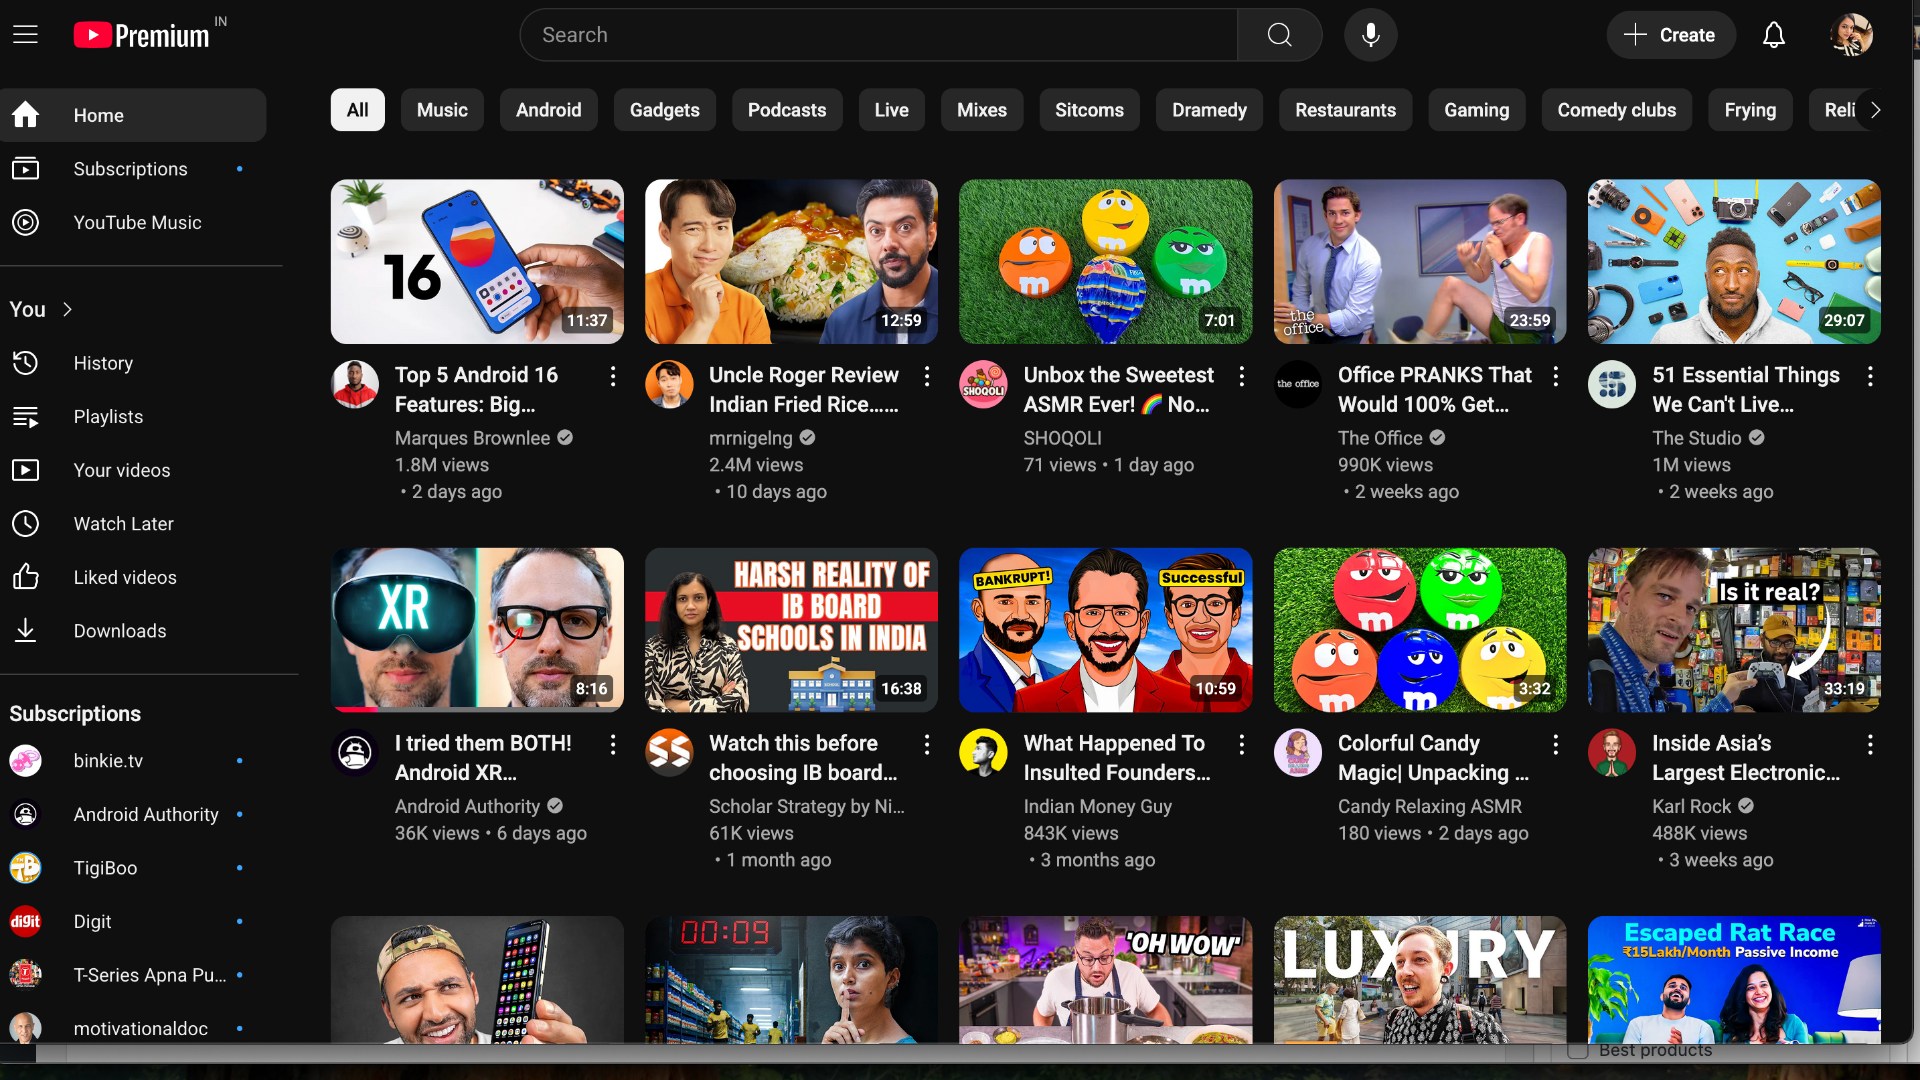This screenshot has height=1080, width=1920.
Task: Open the hamburger guide menu
Action: point(25,35)
